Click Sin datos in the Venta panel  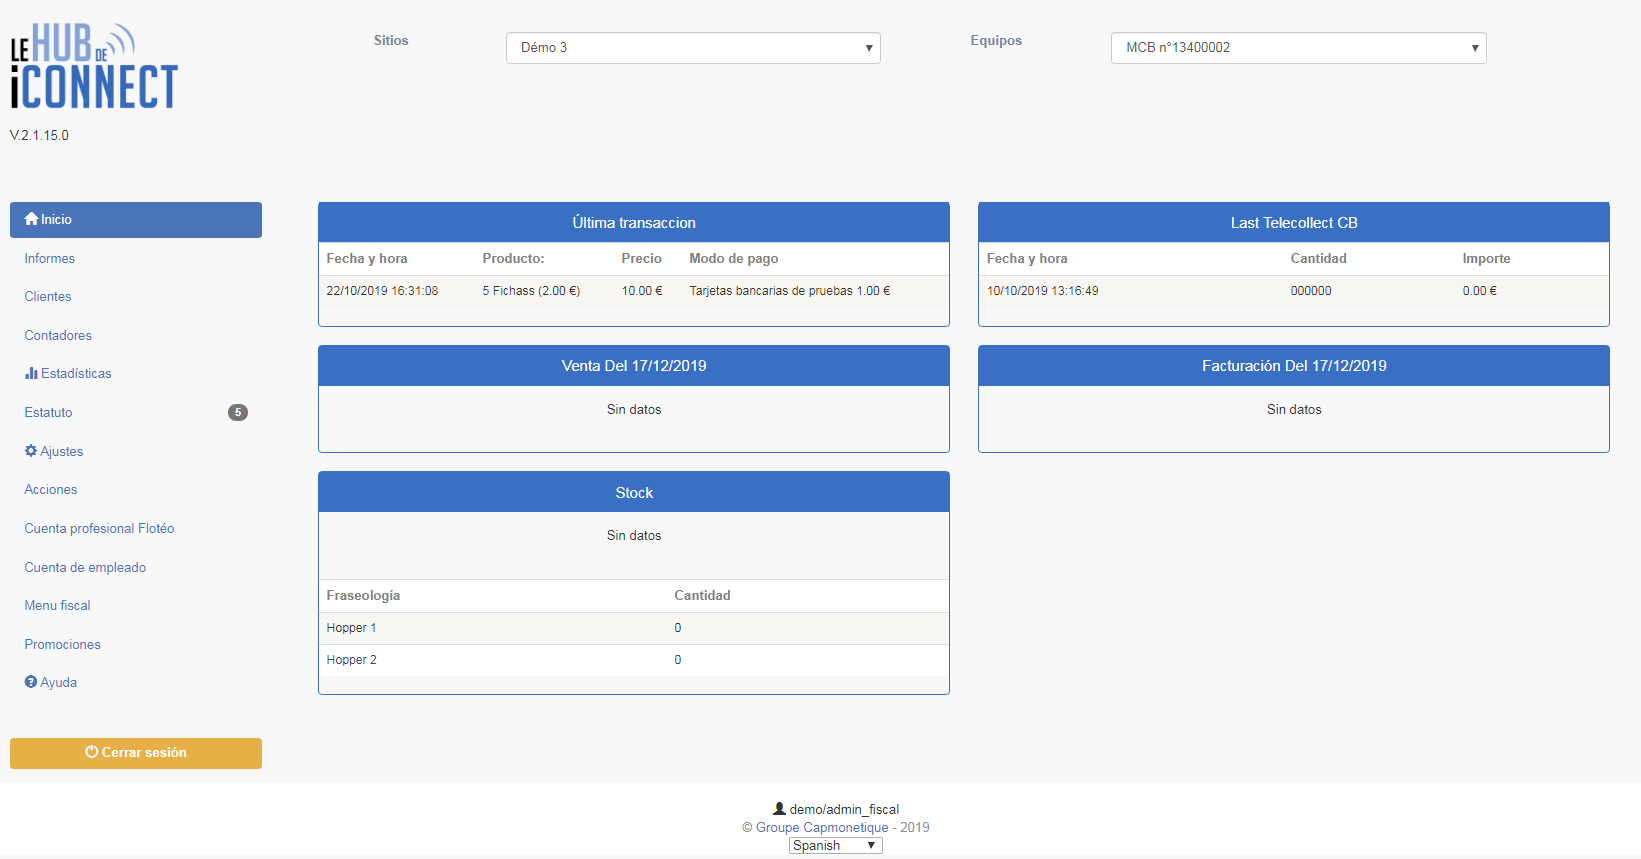pyautogui.click(x=634, y=409)
